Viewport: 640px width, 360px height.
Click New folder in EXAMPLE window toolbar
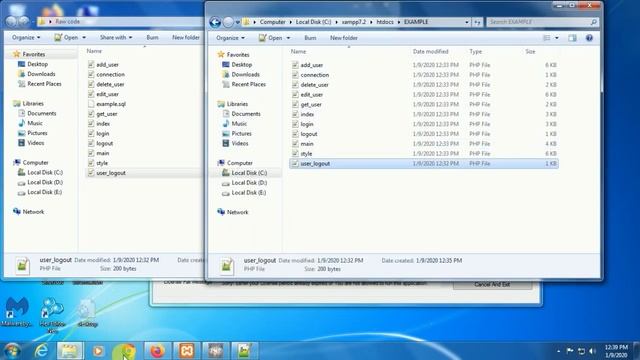pyautogui.click(x=344, y=38)
